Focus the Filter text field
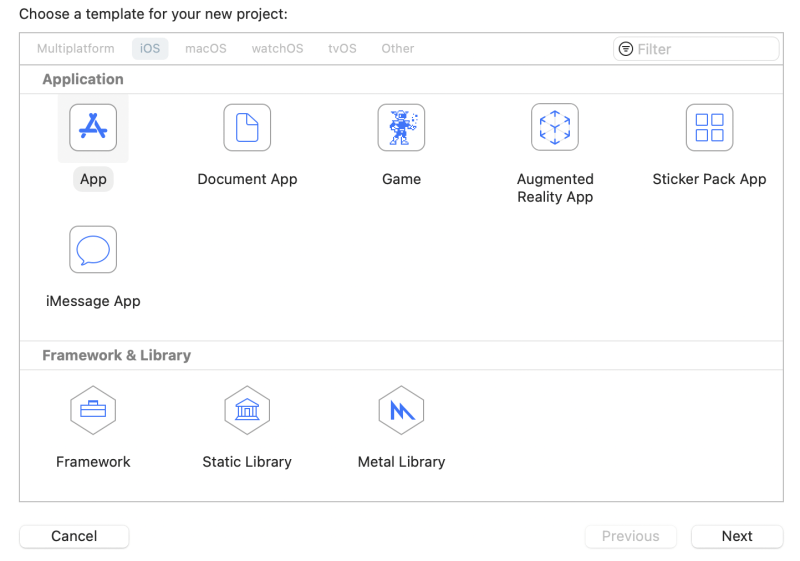Image resolution: width=800 pixels, height=561 pixels. (696, 49)
